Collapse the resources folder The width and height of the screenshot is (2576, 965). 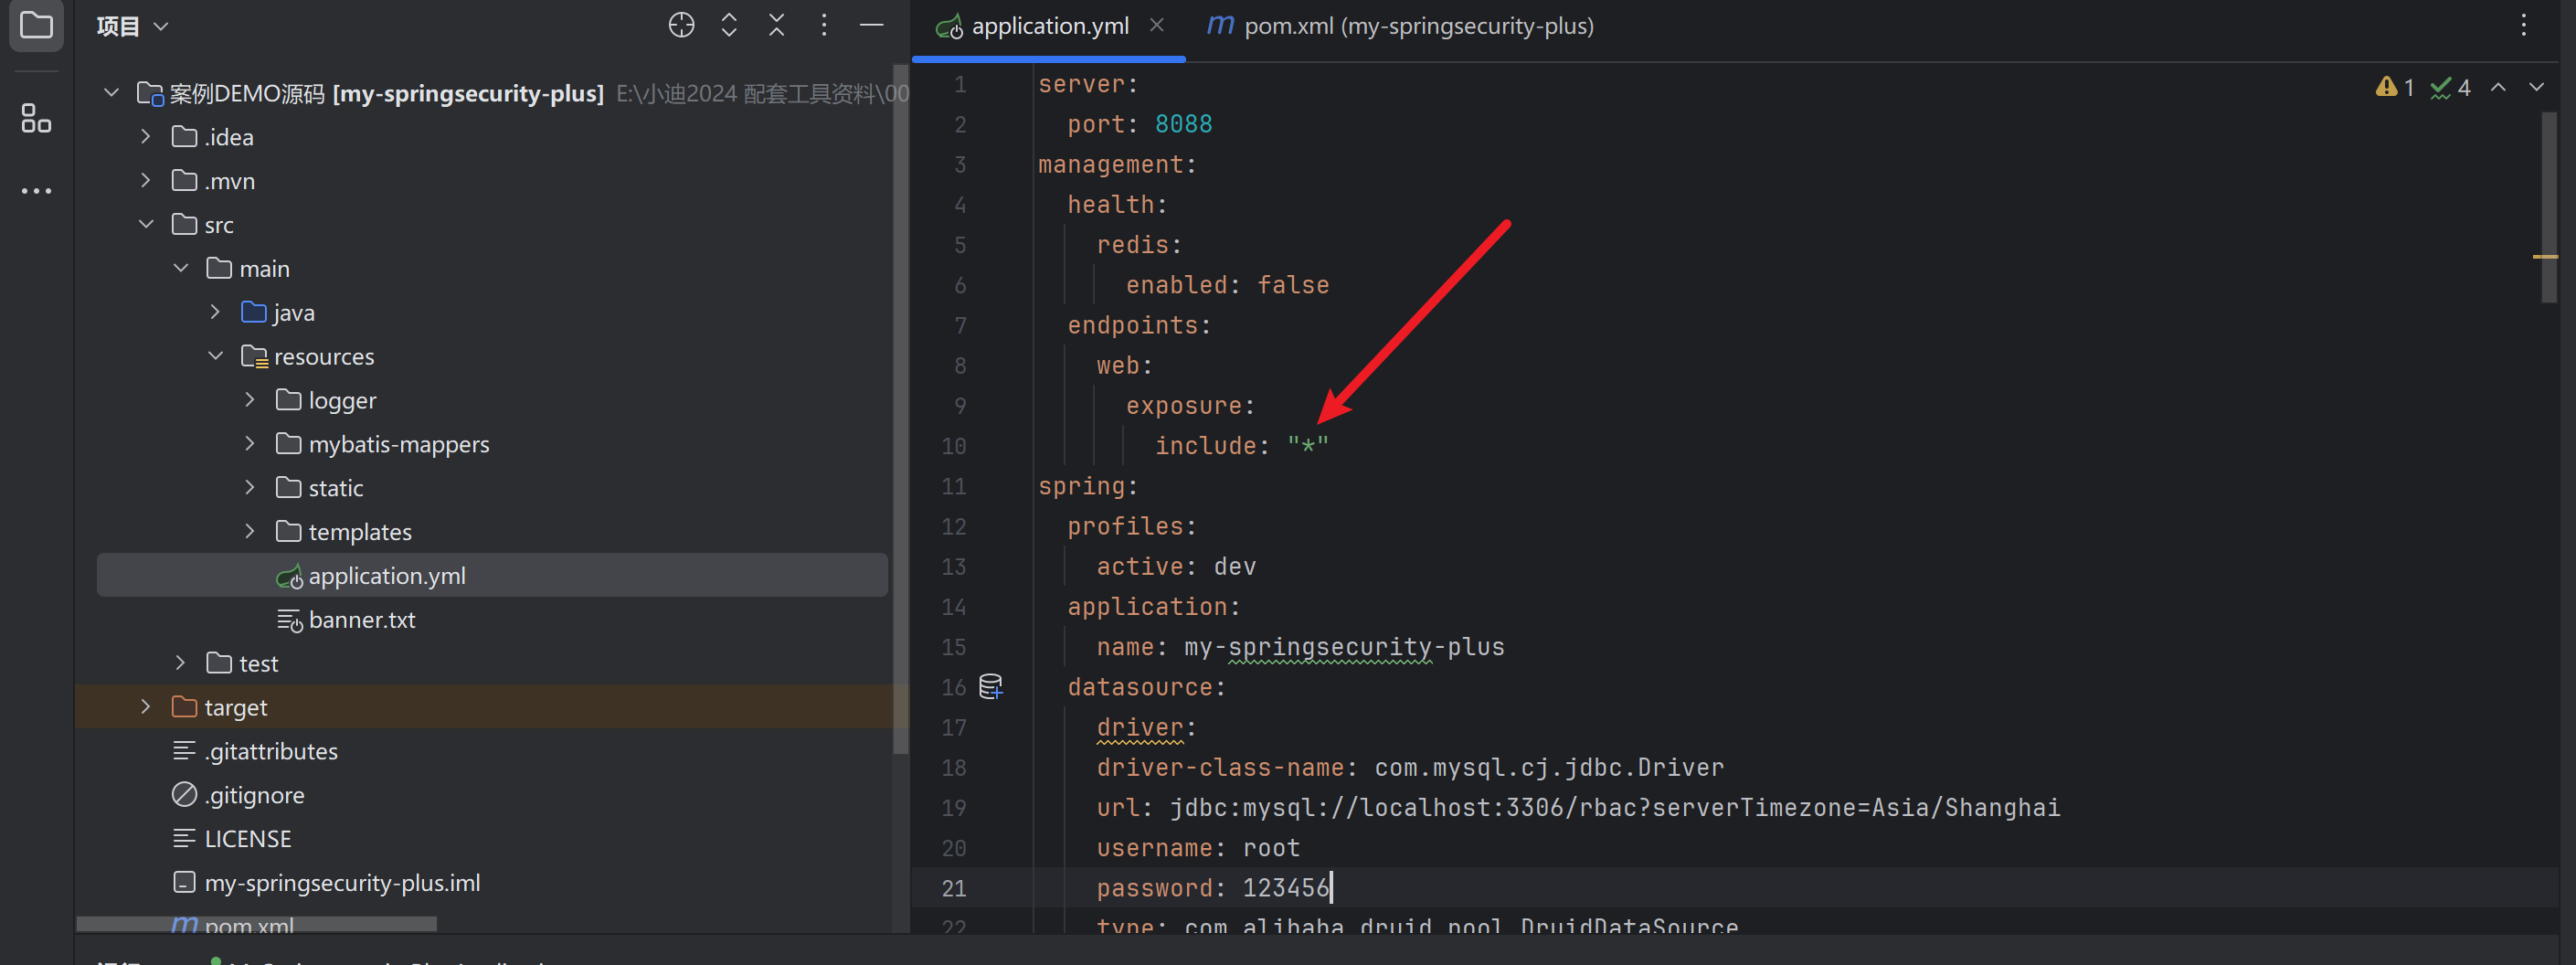coord(215,357)
